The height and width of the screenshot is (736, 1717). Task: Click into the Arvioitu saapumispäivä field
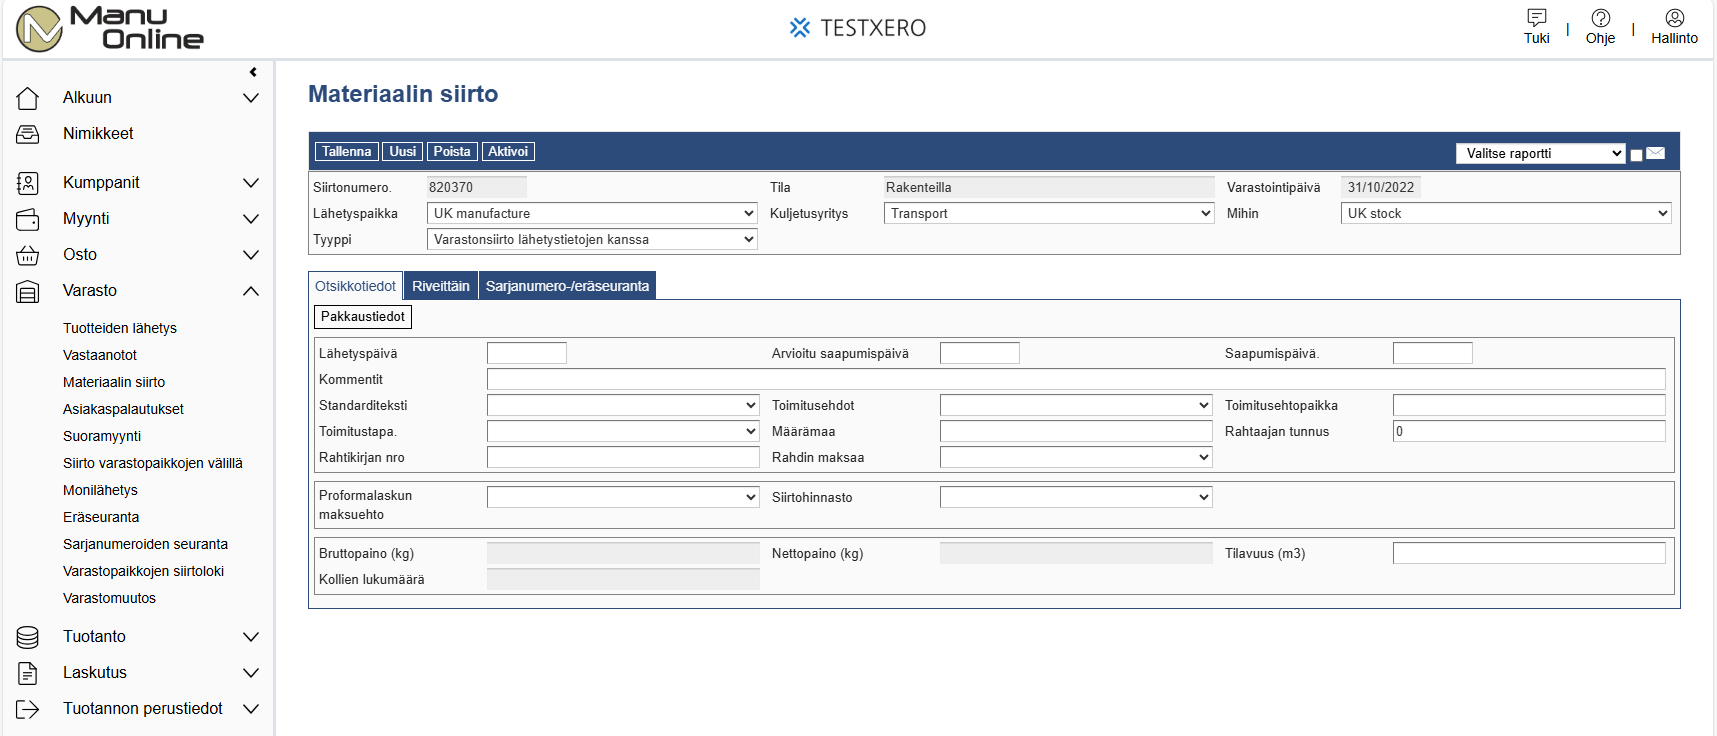point(980,353)
